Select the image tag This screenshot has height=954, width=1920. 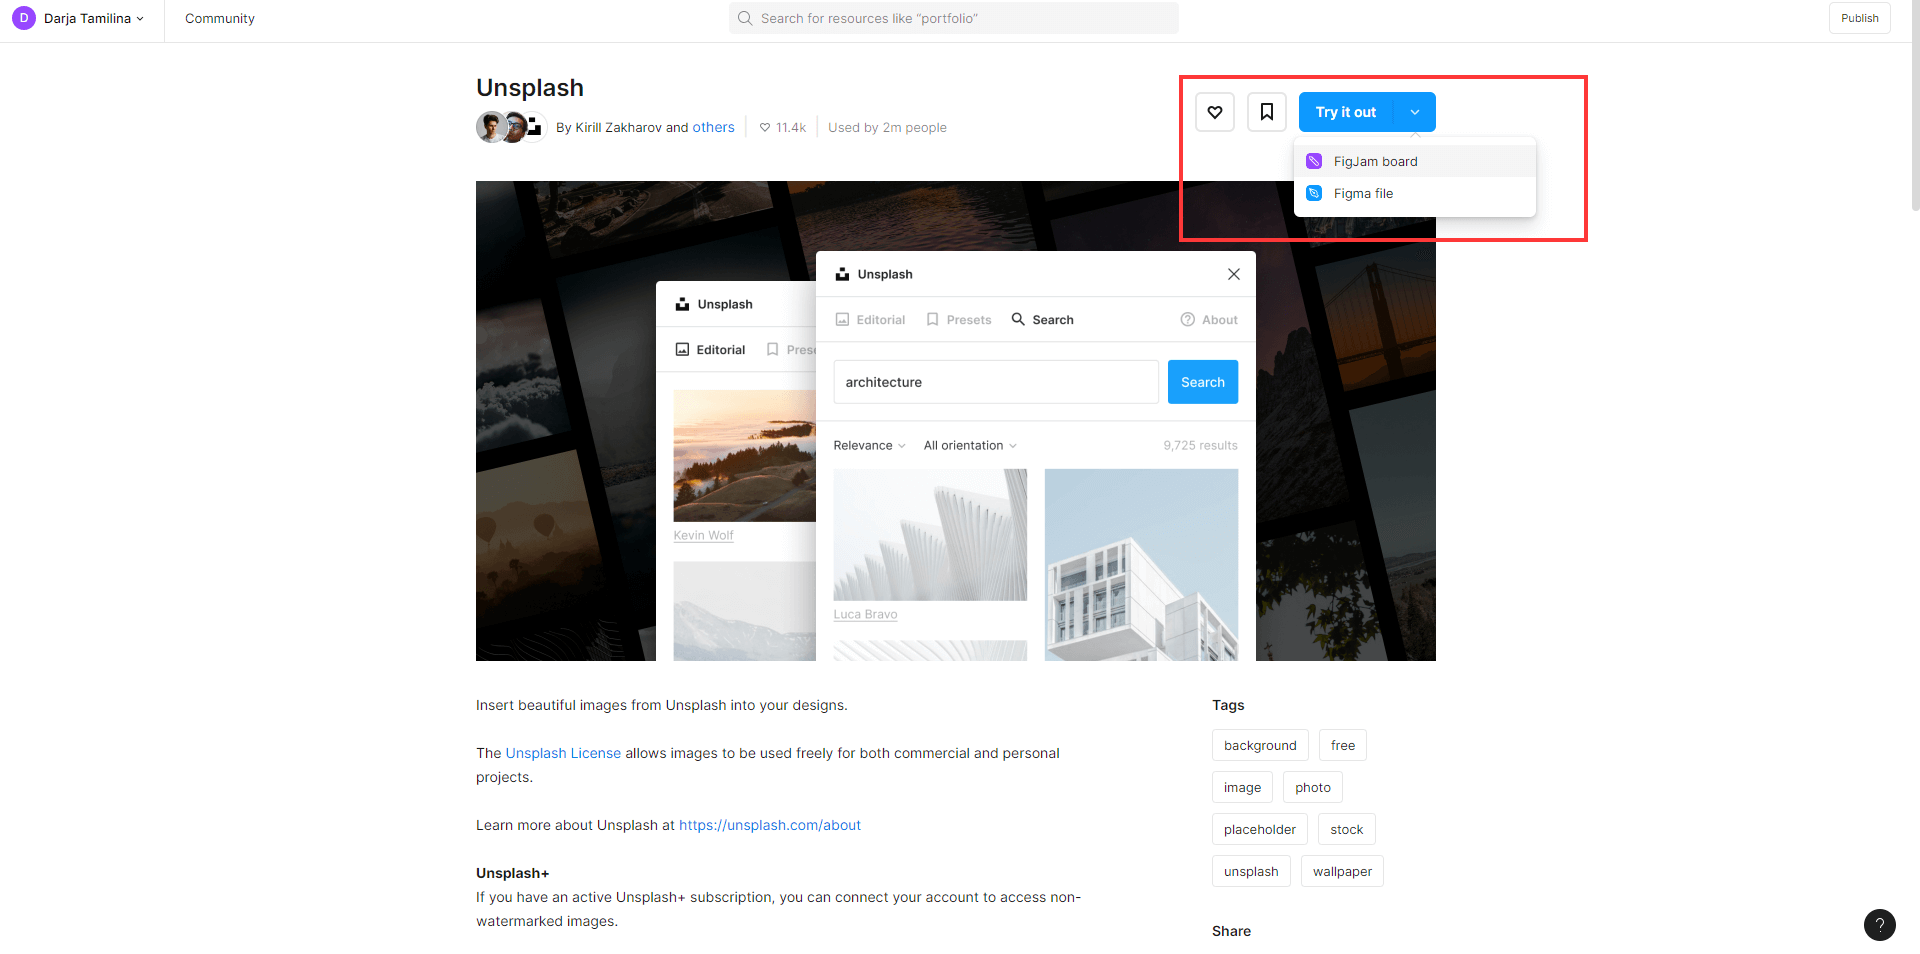point(1242,787)
